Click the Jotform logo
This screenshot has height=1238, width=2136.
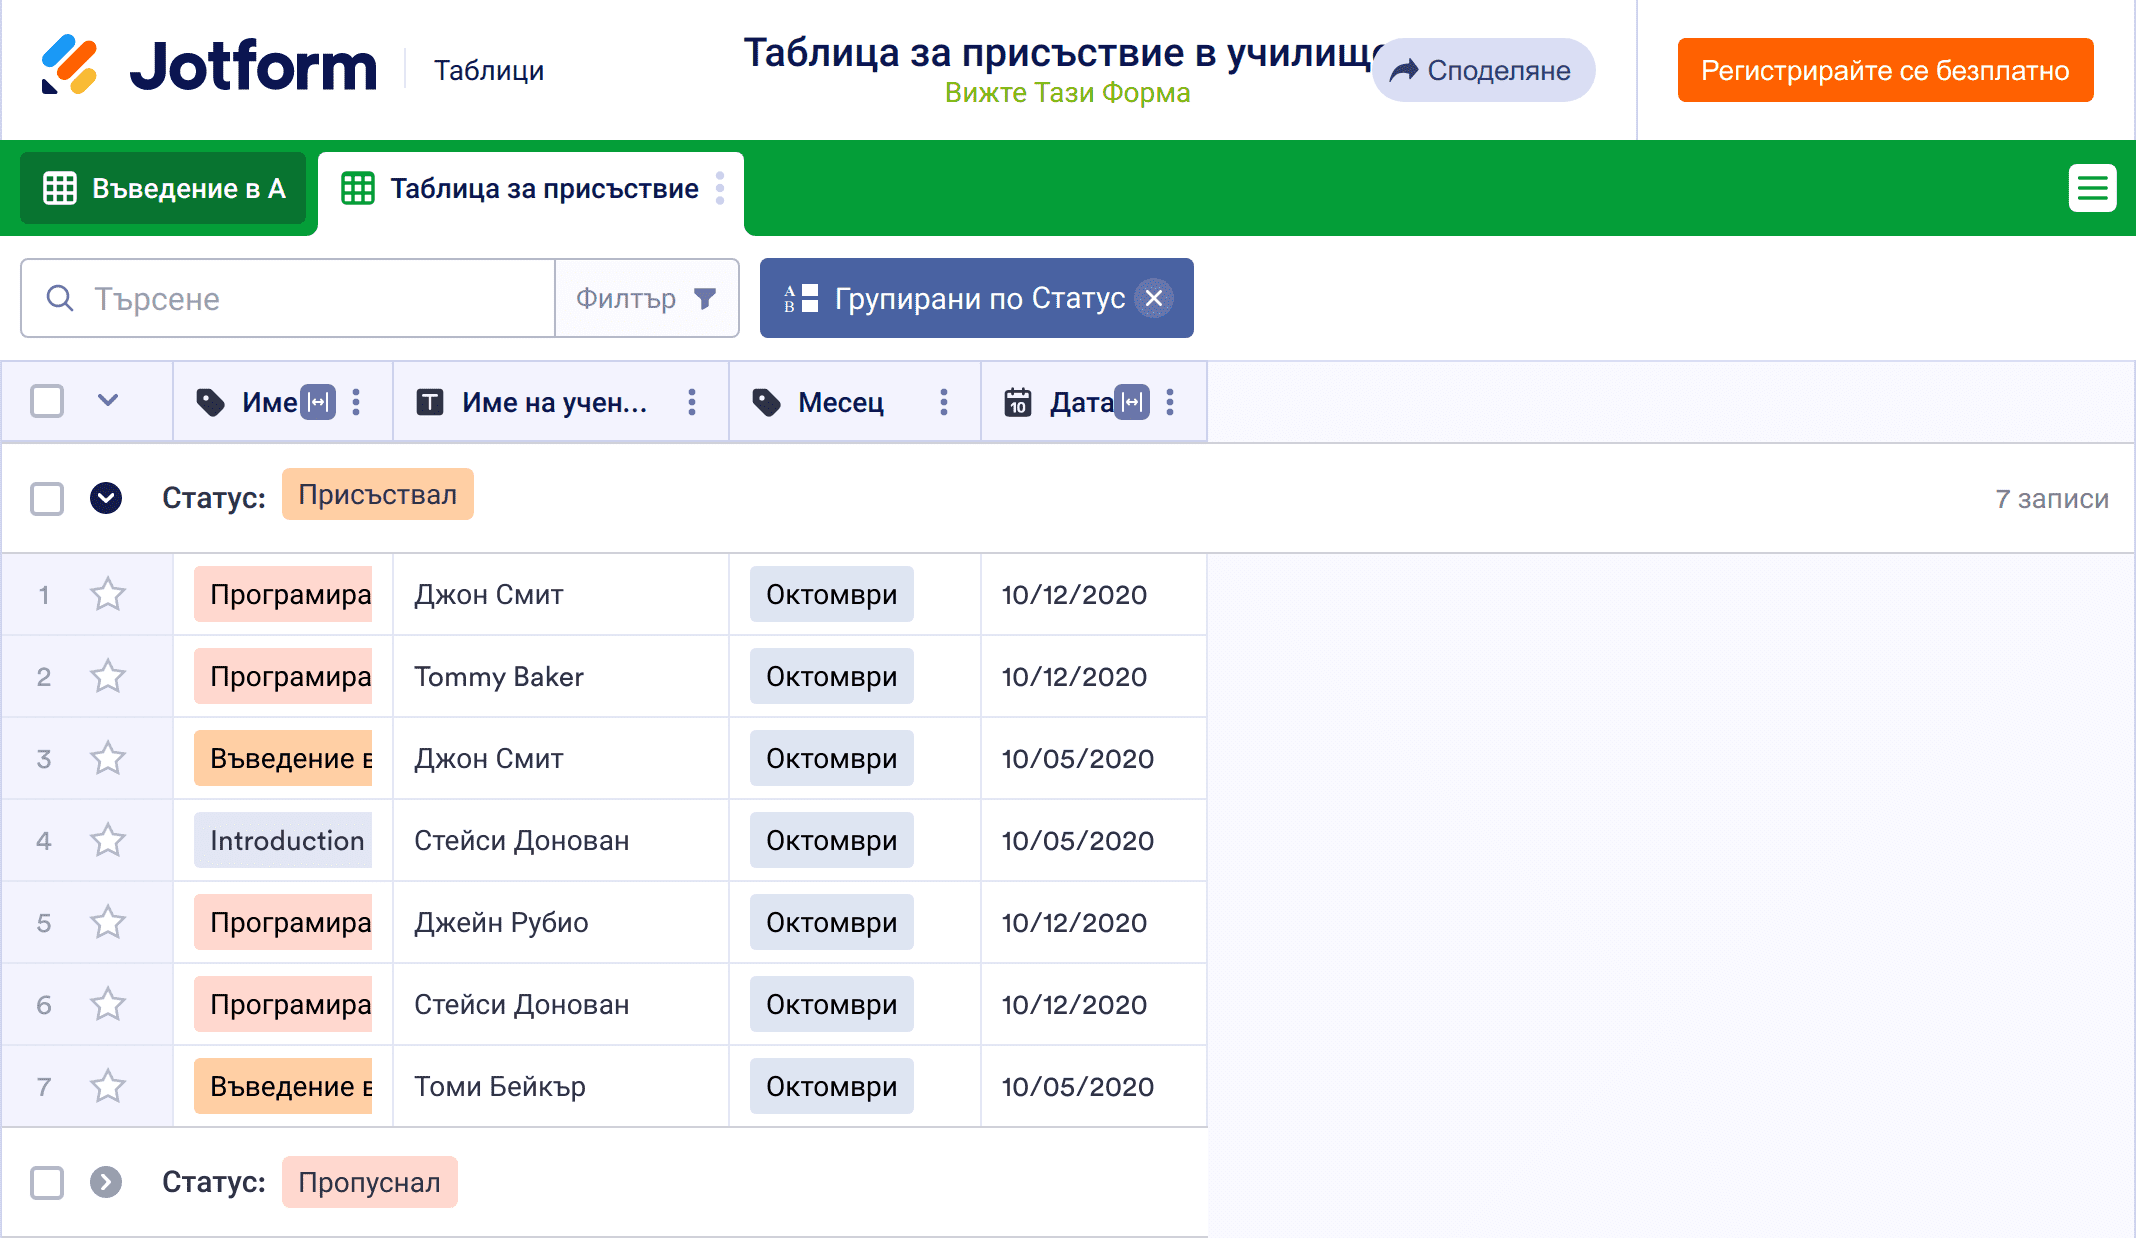point(210,68)
